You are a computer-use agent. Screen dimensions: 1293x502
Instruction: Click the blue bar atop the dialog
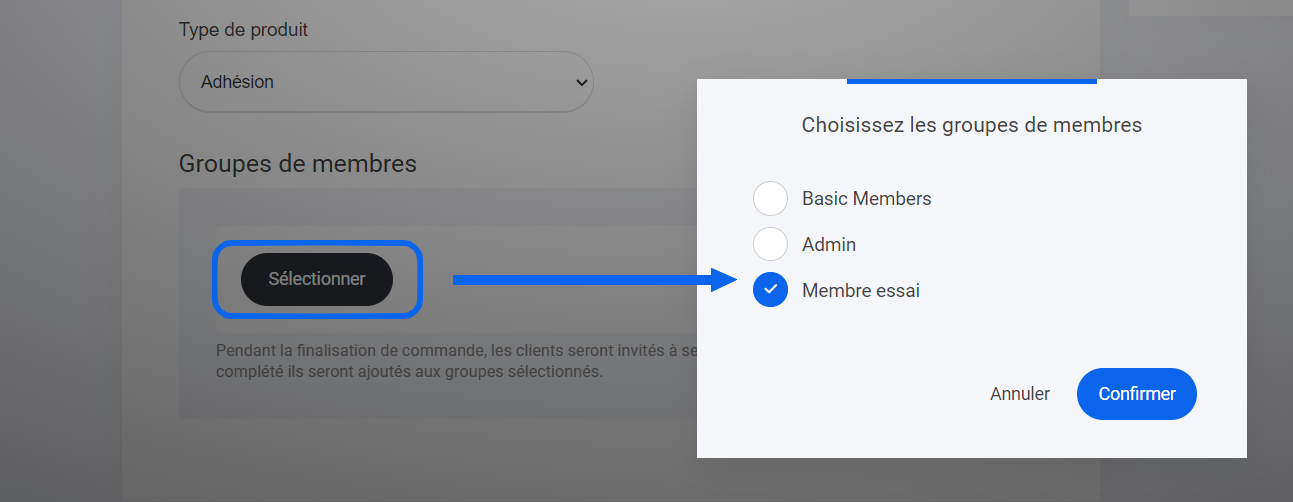coord(971,80)
